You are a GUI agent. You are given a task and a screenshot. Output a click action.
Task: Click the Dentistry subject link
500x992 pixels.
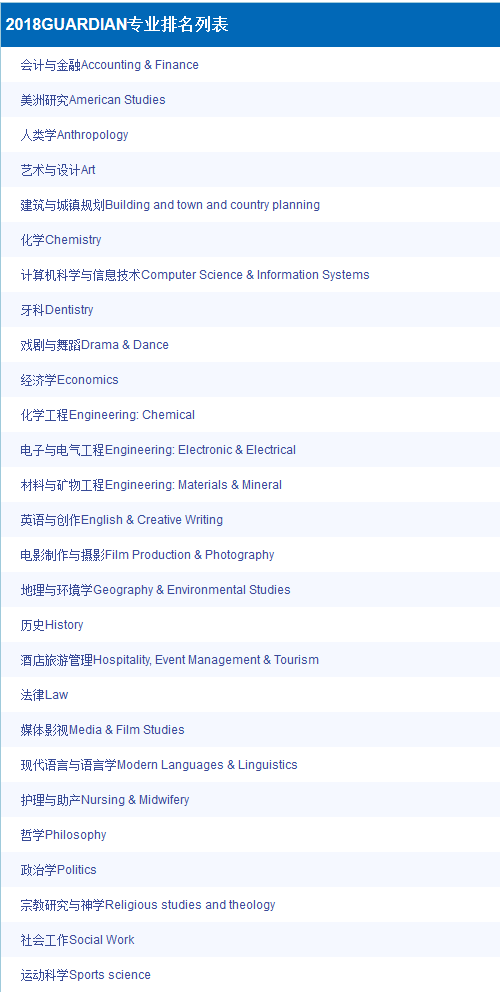[57, 310]
